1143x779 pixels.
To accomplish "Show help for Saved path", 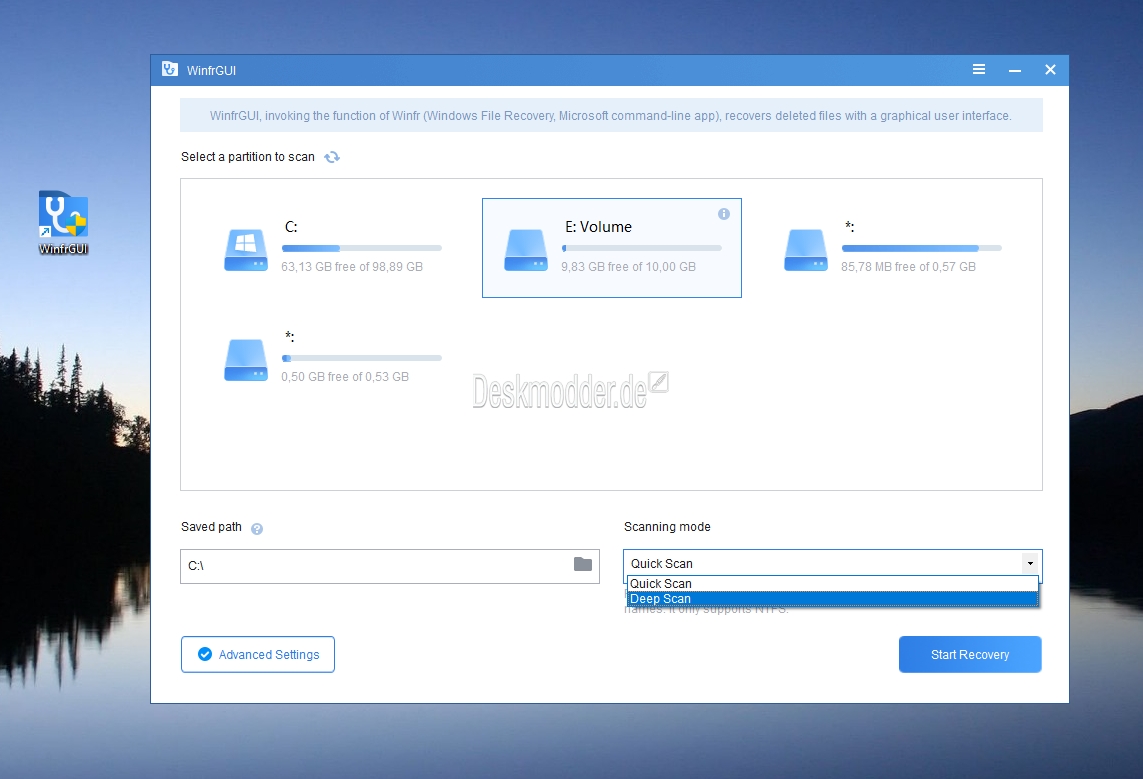I will click(257, 529).
